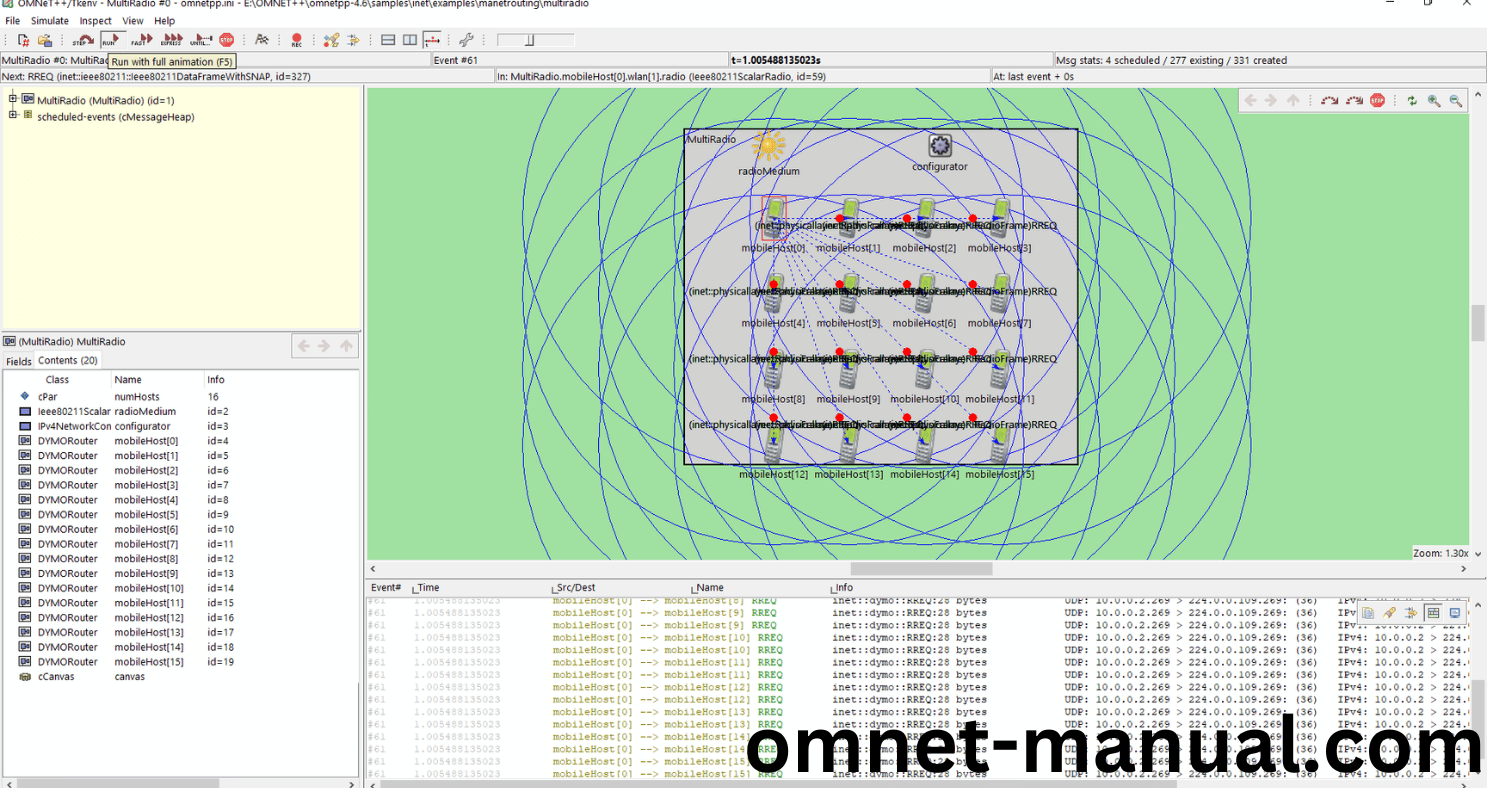Click the Run UNTIL toolbar icon
1487x788 pixels.
[200, 40]
